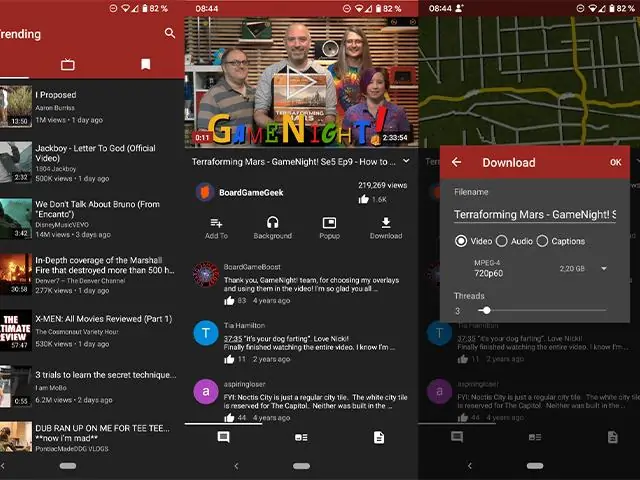
Task: Expand the Terraforming Mars video title
Action: [x=406, y=160]
